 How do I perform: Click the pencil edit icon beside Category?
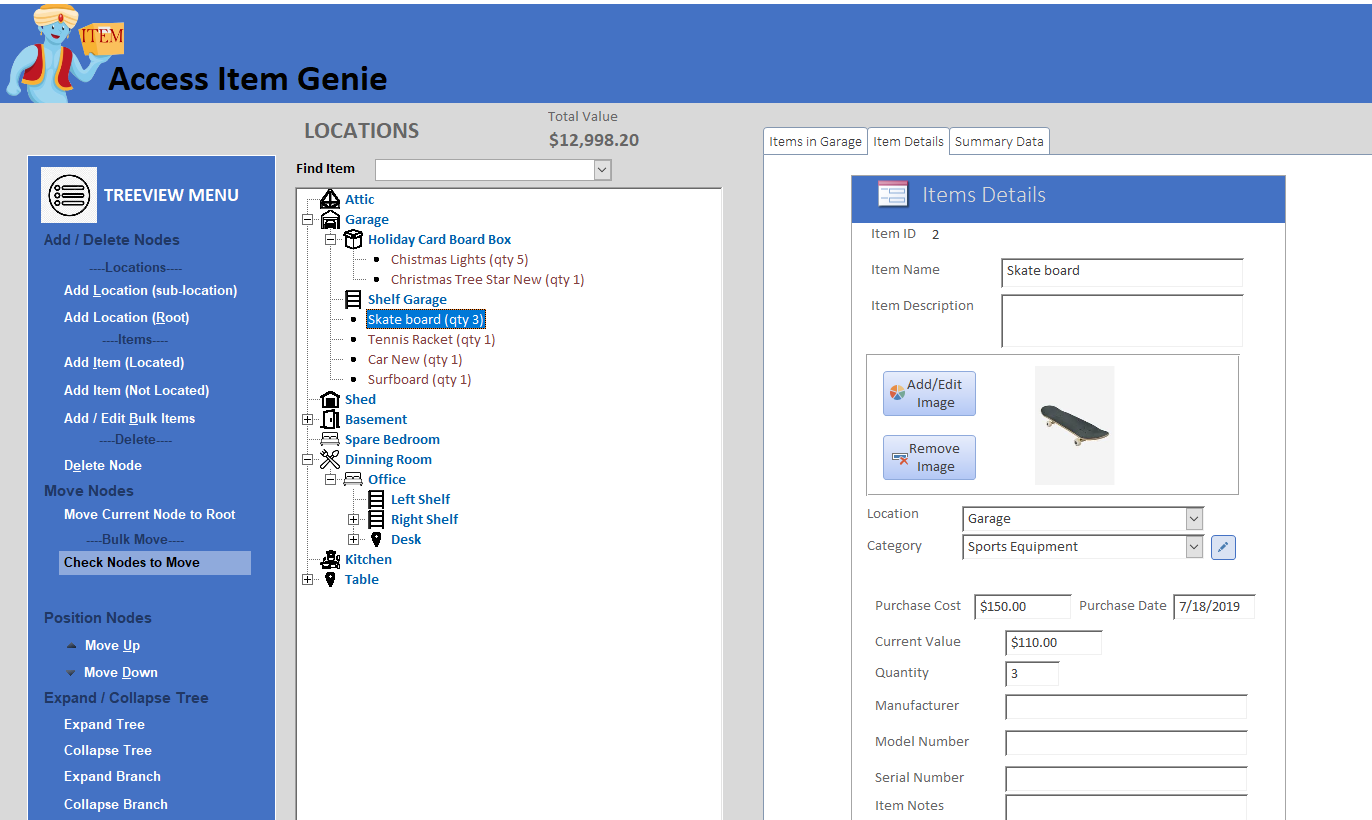click(1223, 547)
